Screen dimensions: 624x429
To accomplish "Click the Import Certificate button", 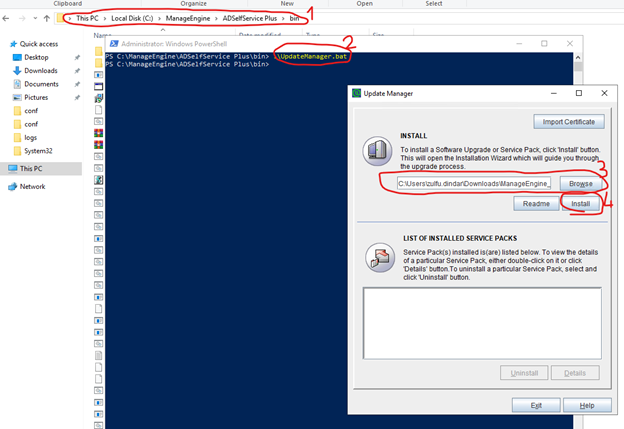I will coord(569,122).
